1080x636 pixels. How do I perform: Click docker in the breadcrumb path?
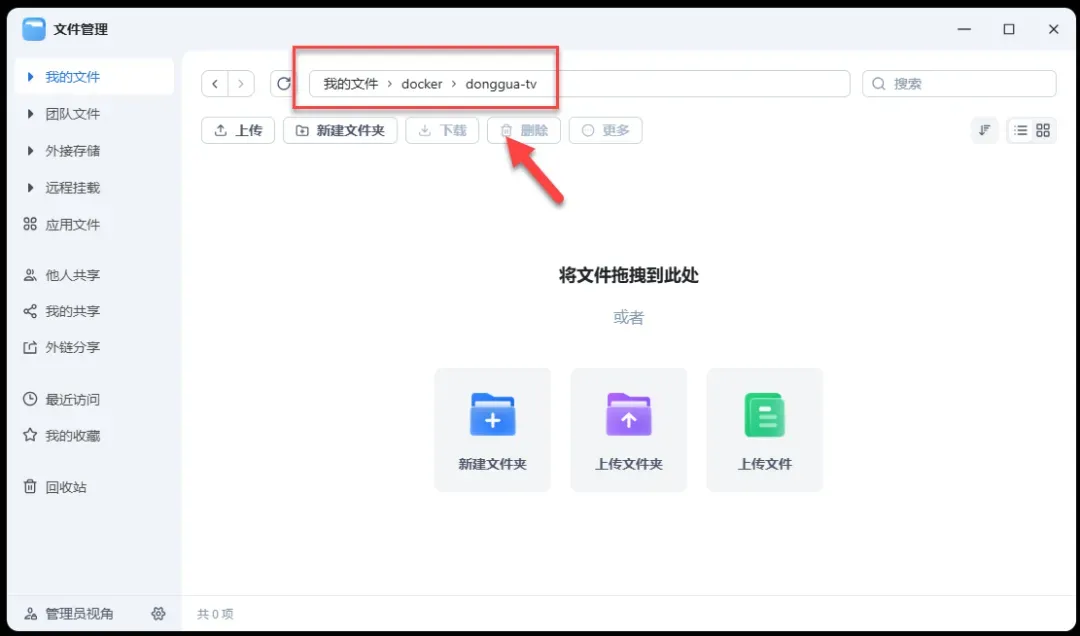point(422,84)
